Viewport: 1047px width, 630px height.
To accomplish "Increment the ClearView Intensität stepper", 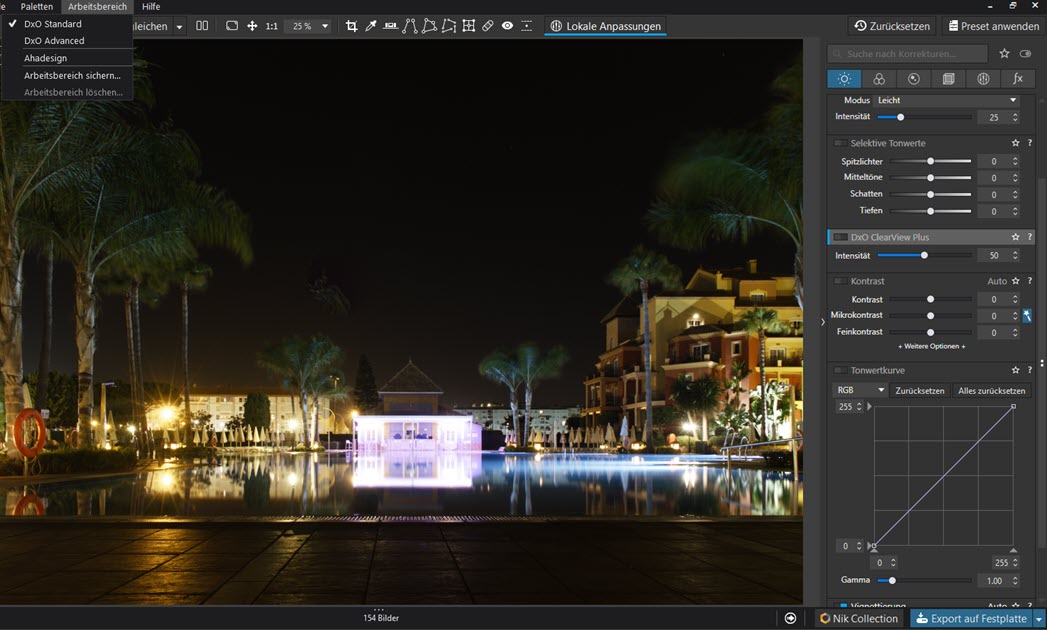I will 1015,253.
